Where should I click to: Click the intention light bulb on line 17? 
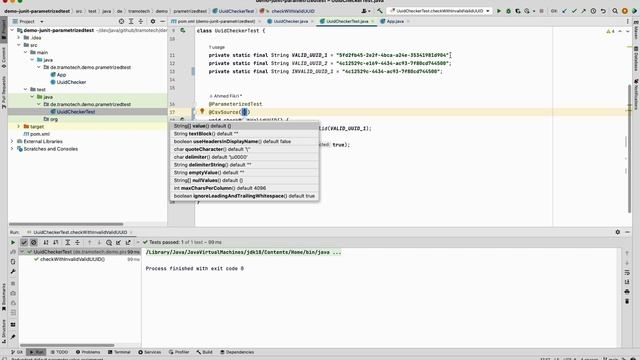[202, 111]
